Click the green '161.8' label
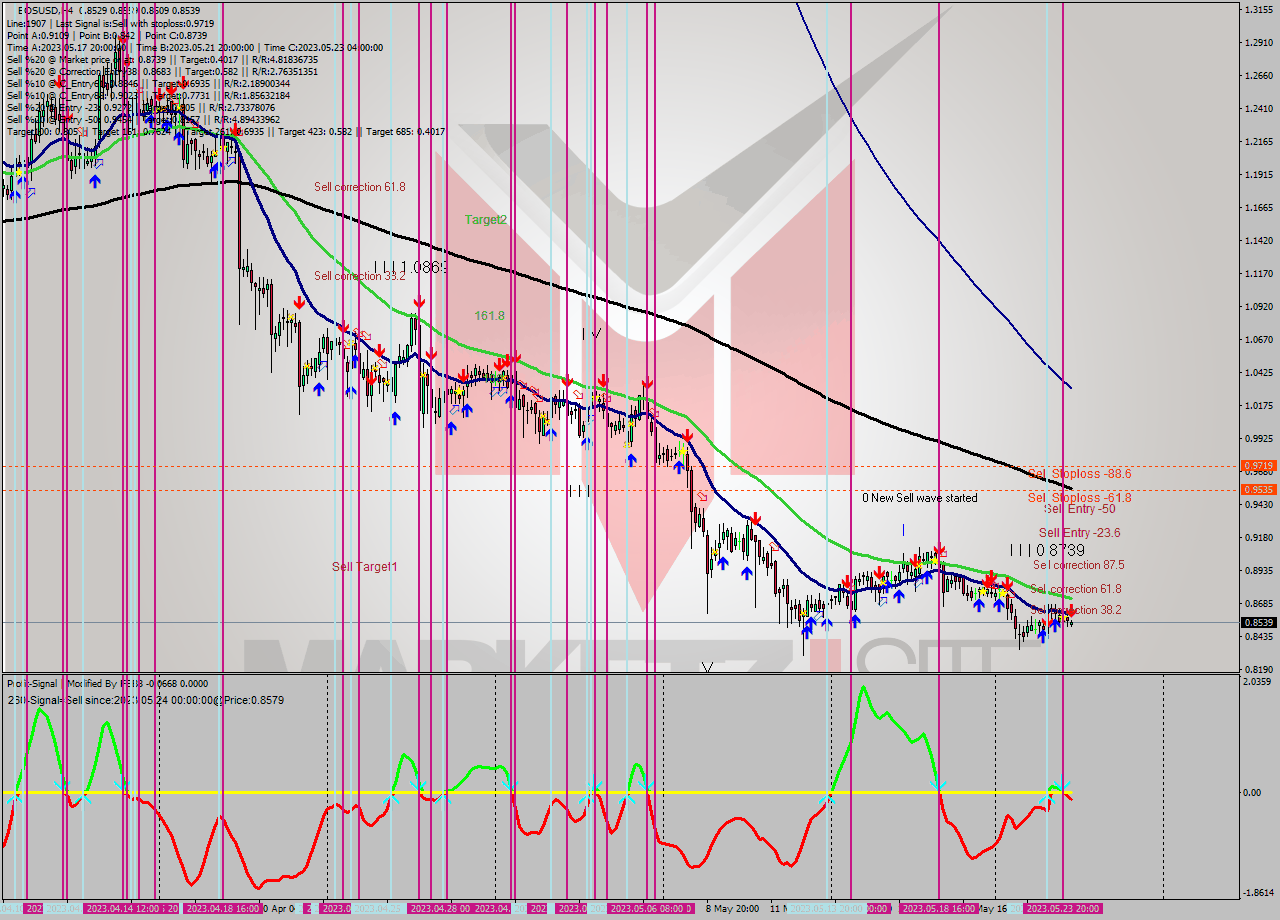Viewport: 1280px width, 920px height. point(489,316)
